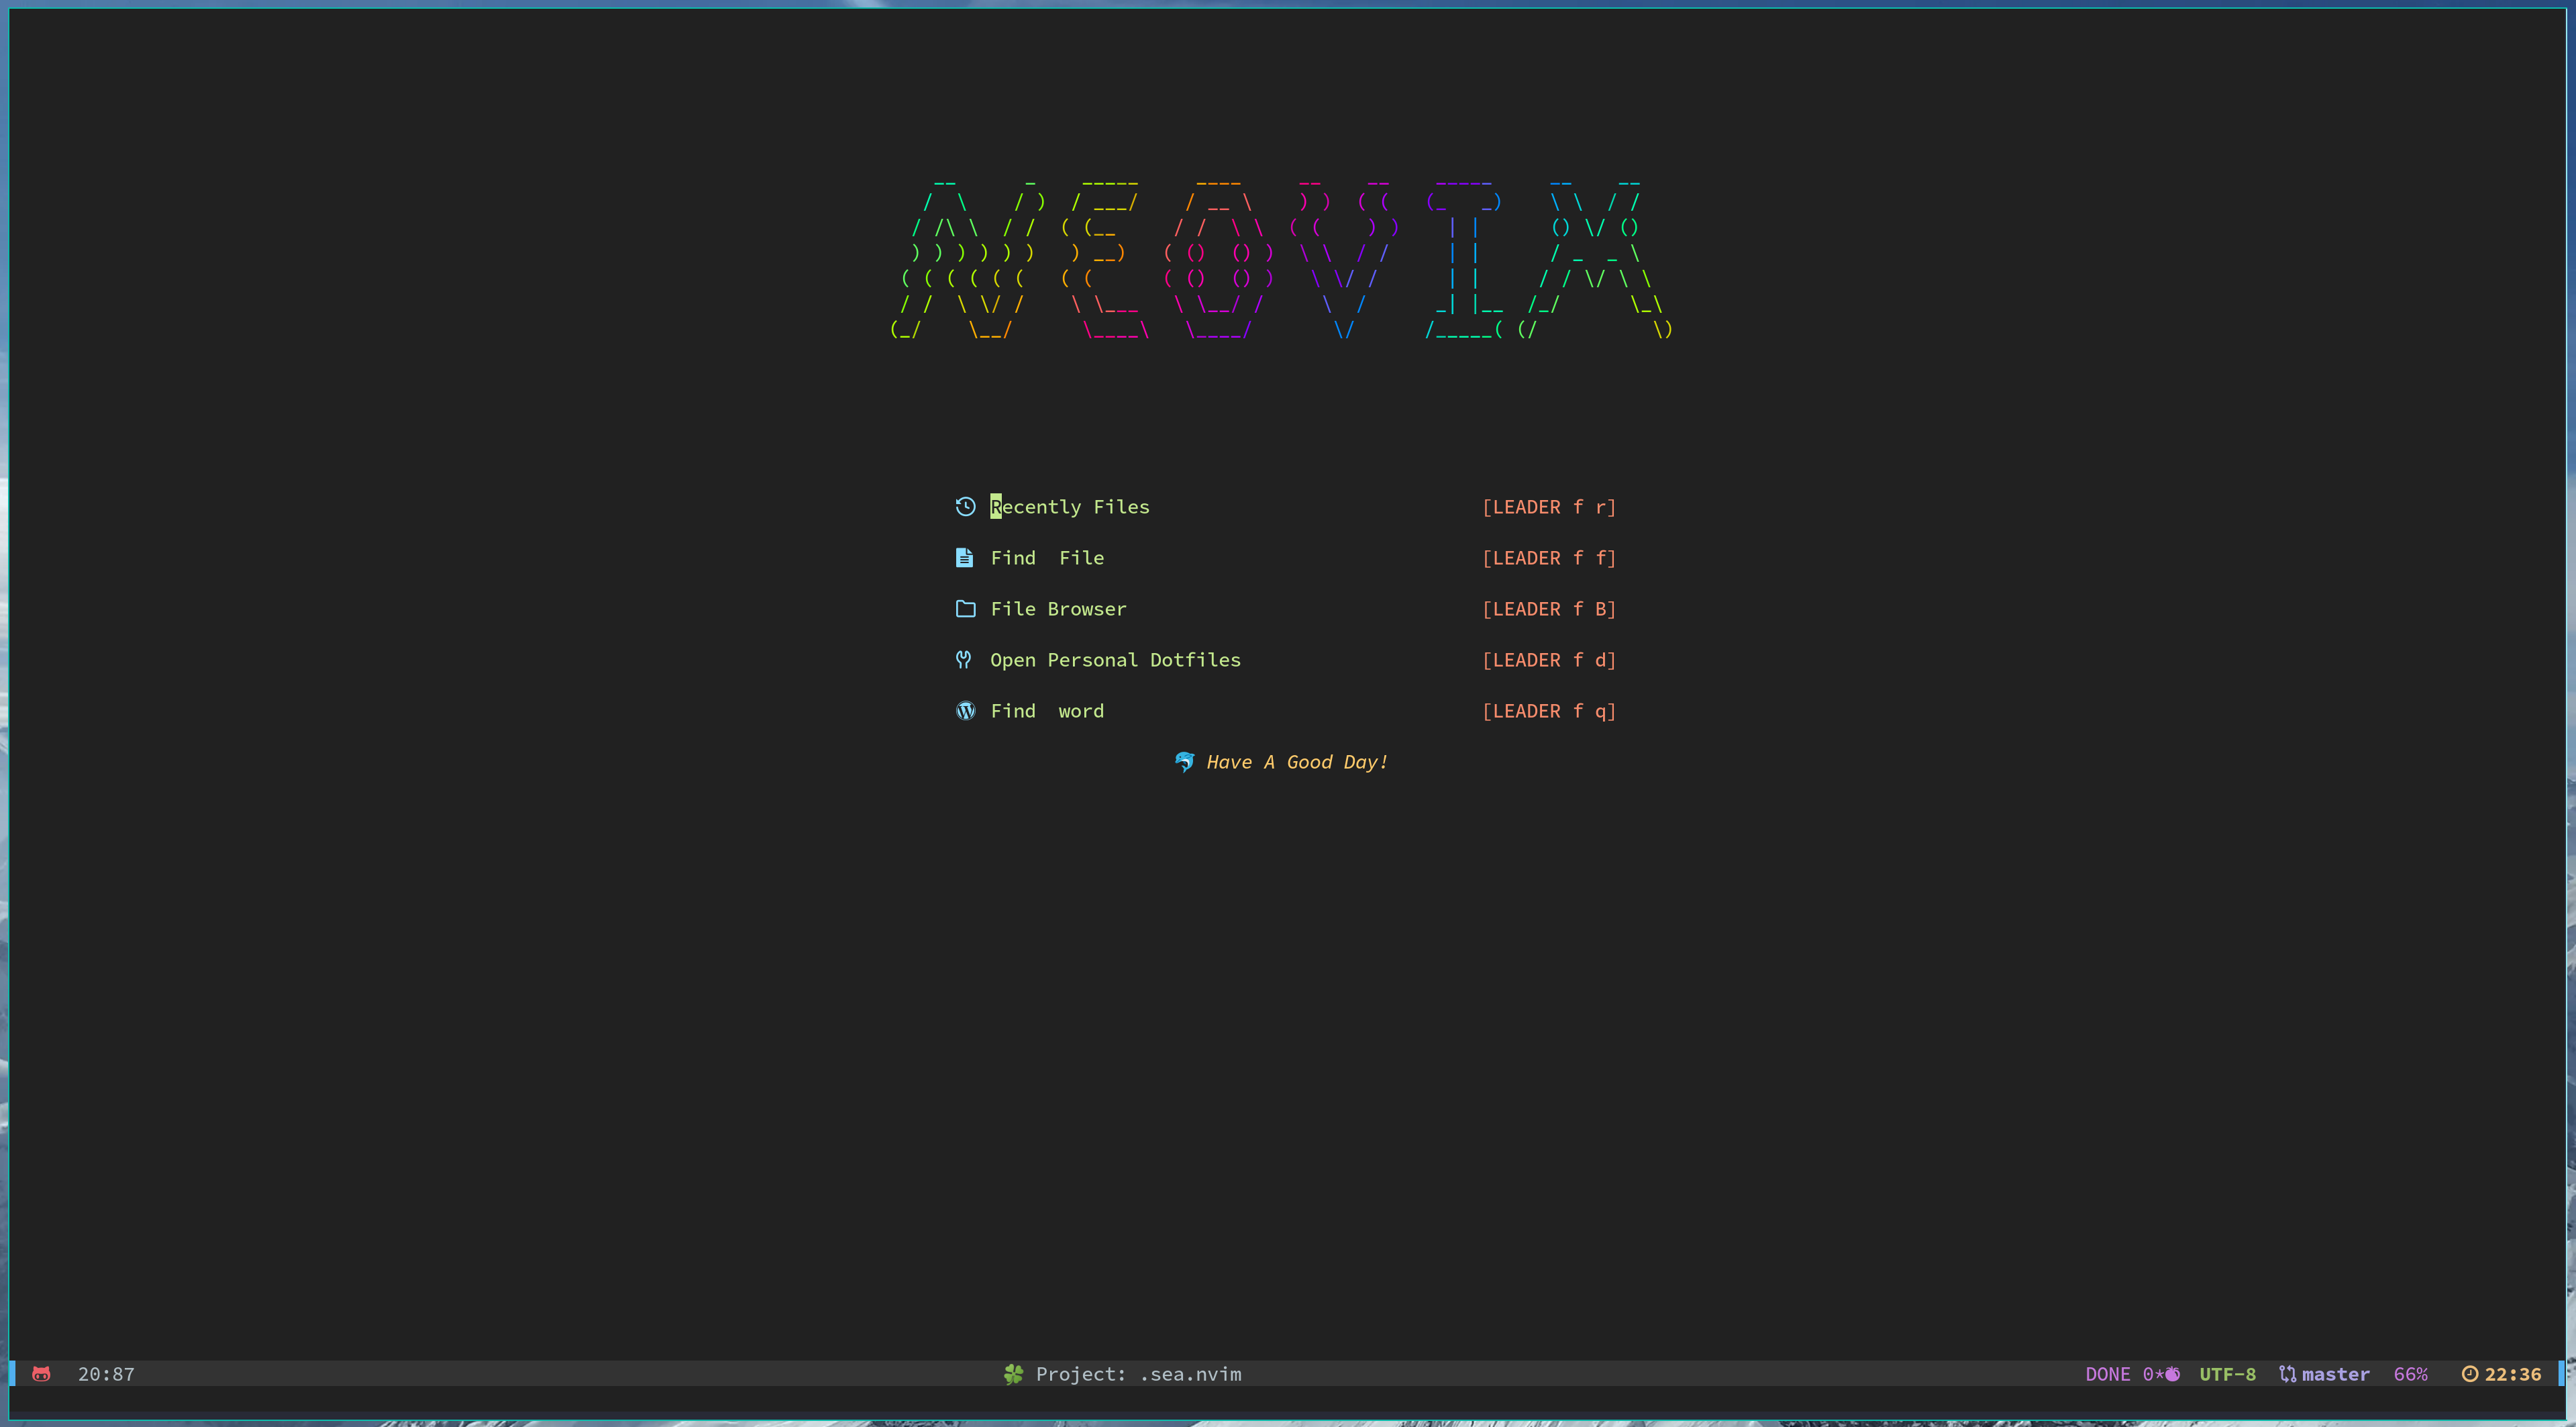Click the clock icon next to 22:36
2576x1427 pixels.
coord(2469,1374)
